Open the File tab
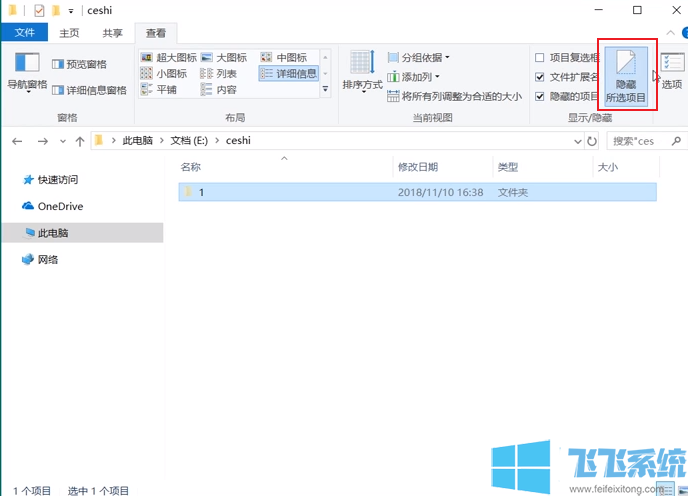 point(25,33)
